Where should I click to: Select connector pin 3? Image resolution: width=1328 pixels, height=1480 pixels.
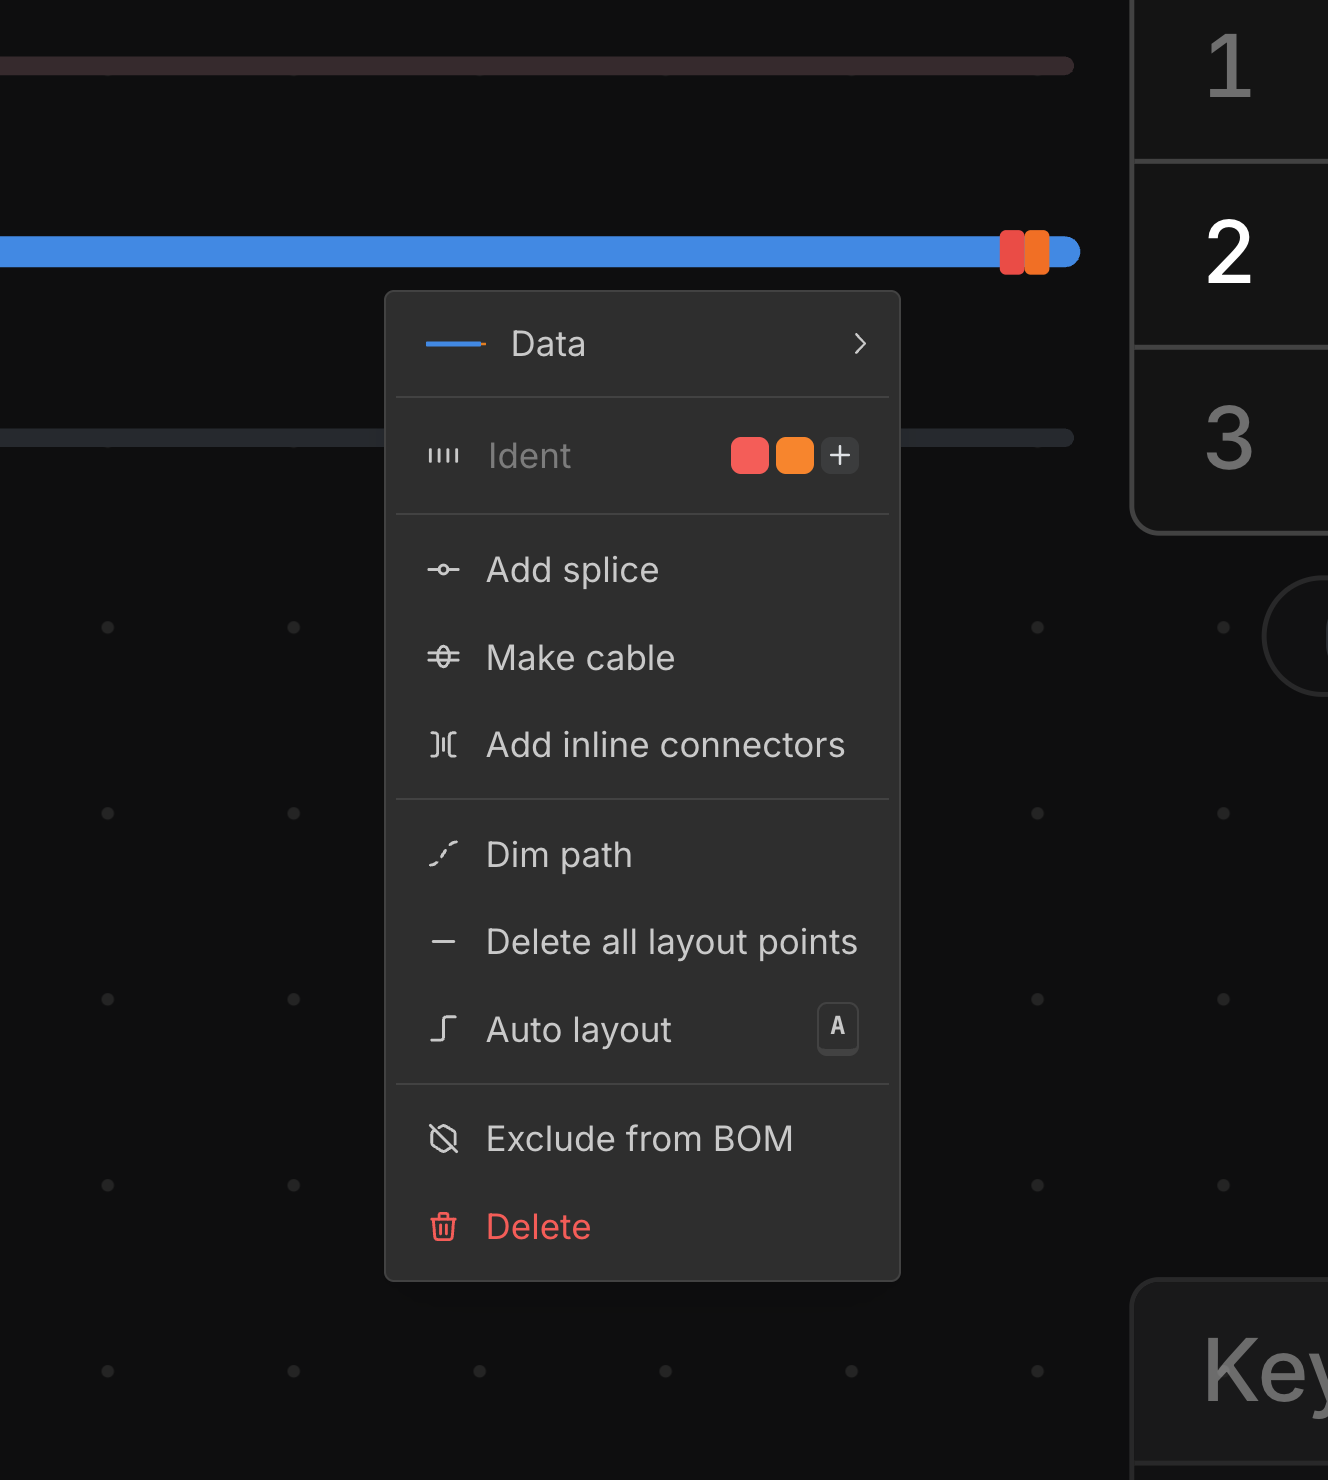(1229, 438)
